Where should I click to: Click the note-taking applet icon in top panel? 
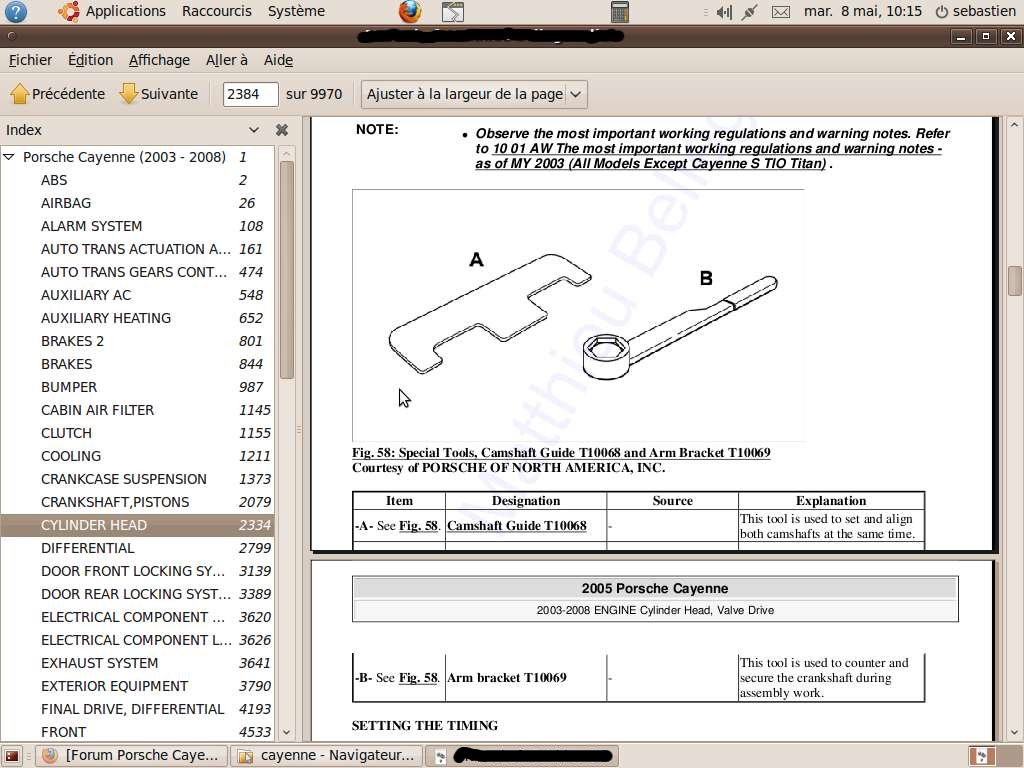[453, 11]
